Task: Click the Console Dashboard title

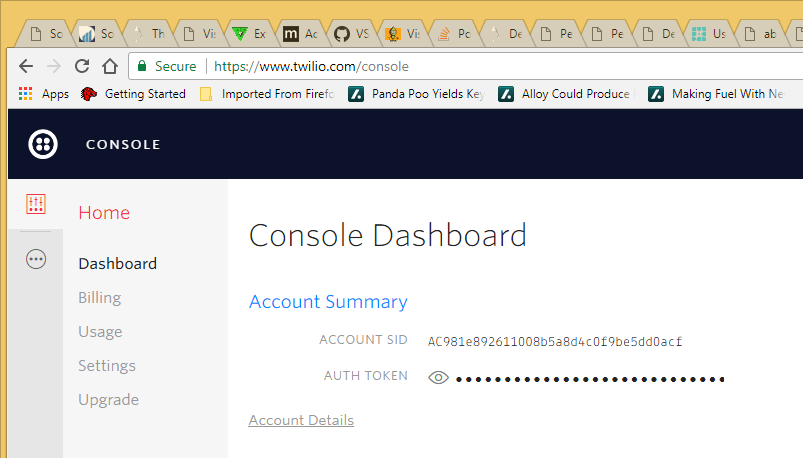Action: pyautogui.click(x=388, y=236)
